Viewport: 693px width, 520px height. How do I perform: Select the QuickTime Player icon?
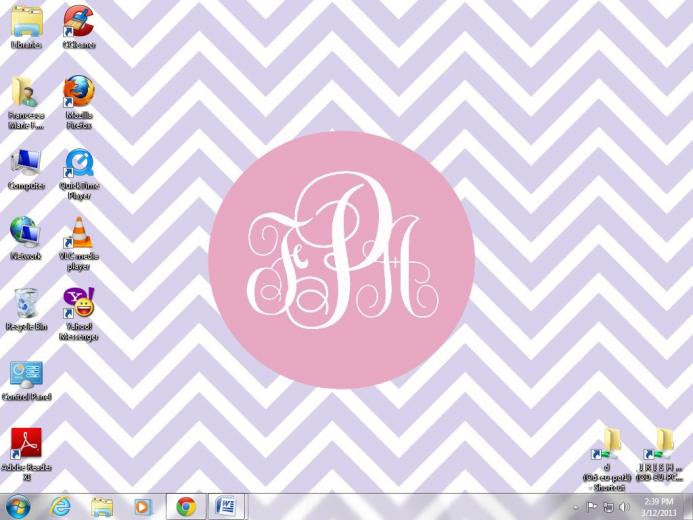pyautogui.click(x=78, y=163)
